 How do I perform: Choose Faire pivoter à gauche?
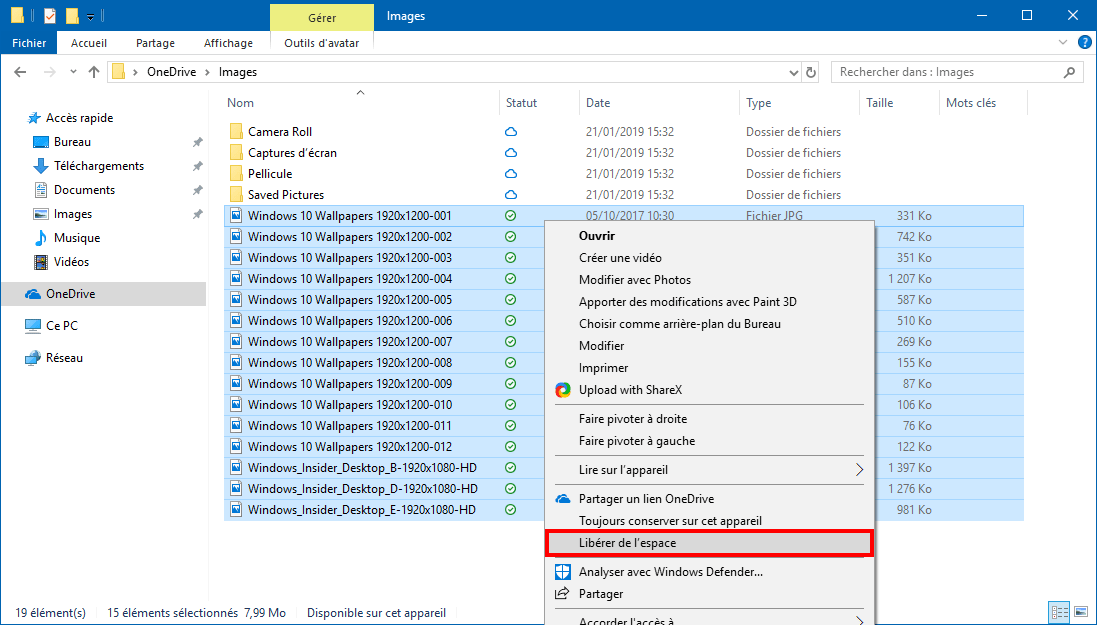(x=637, y=441)
